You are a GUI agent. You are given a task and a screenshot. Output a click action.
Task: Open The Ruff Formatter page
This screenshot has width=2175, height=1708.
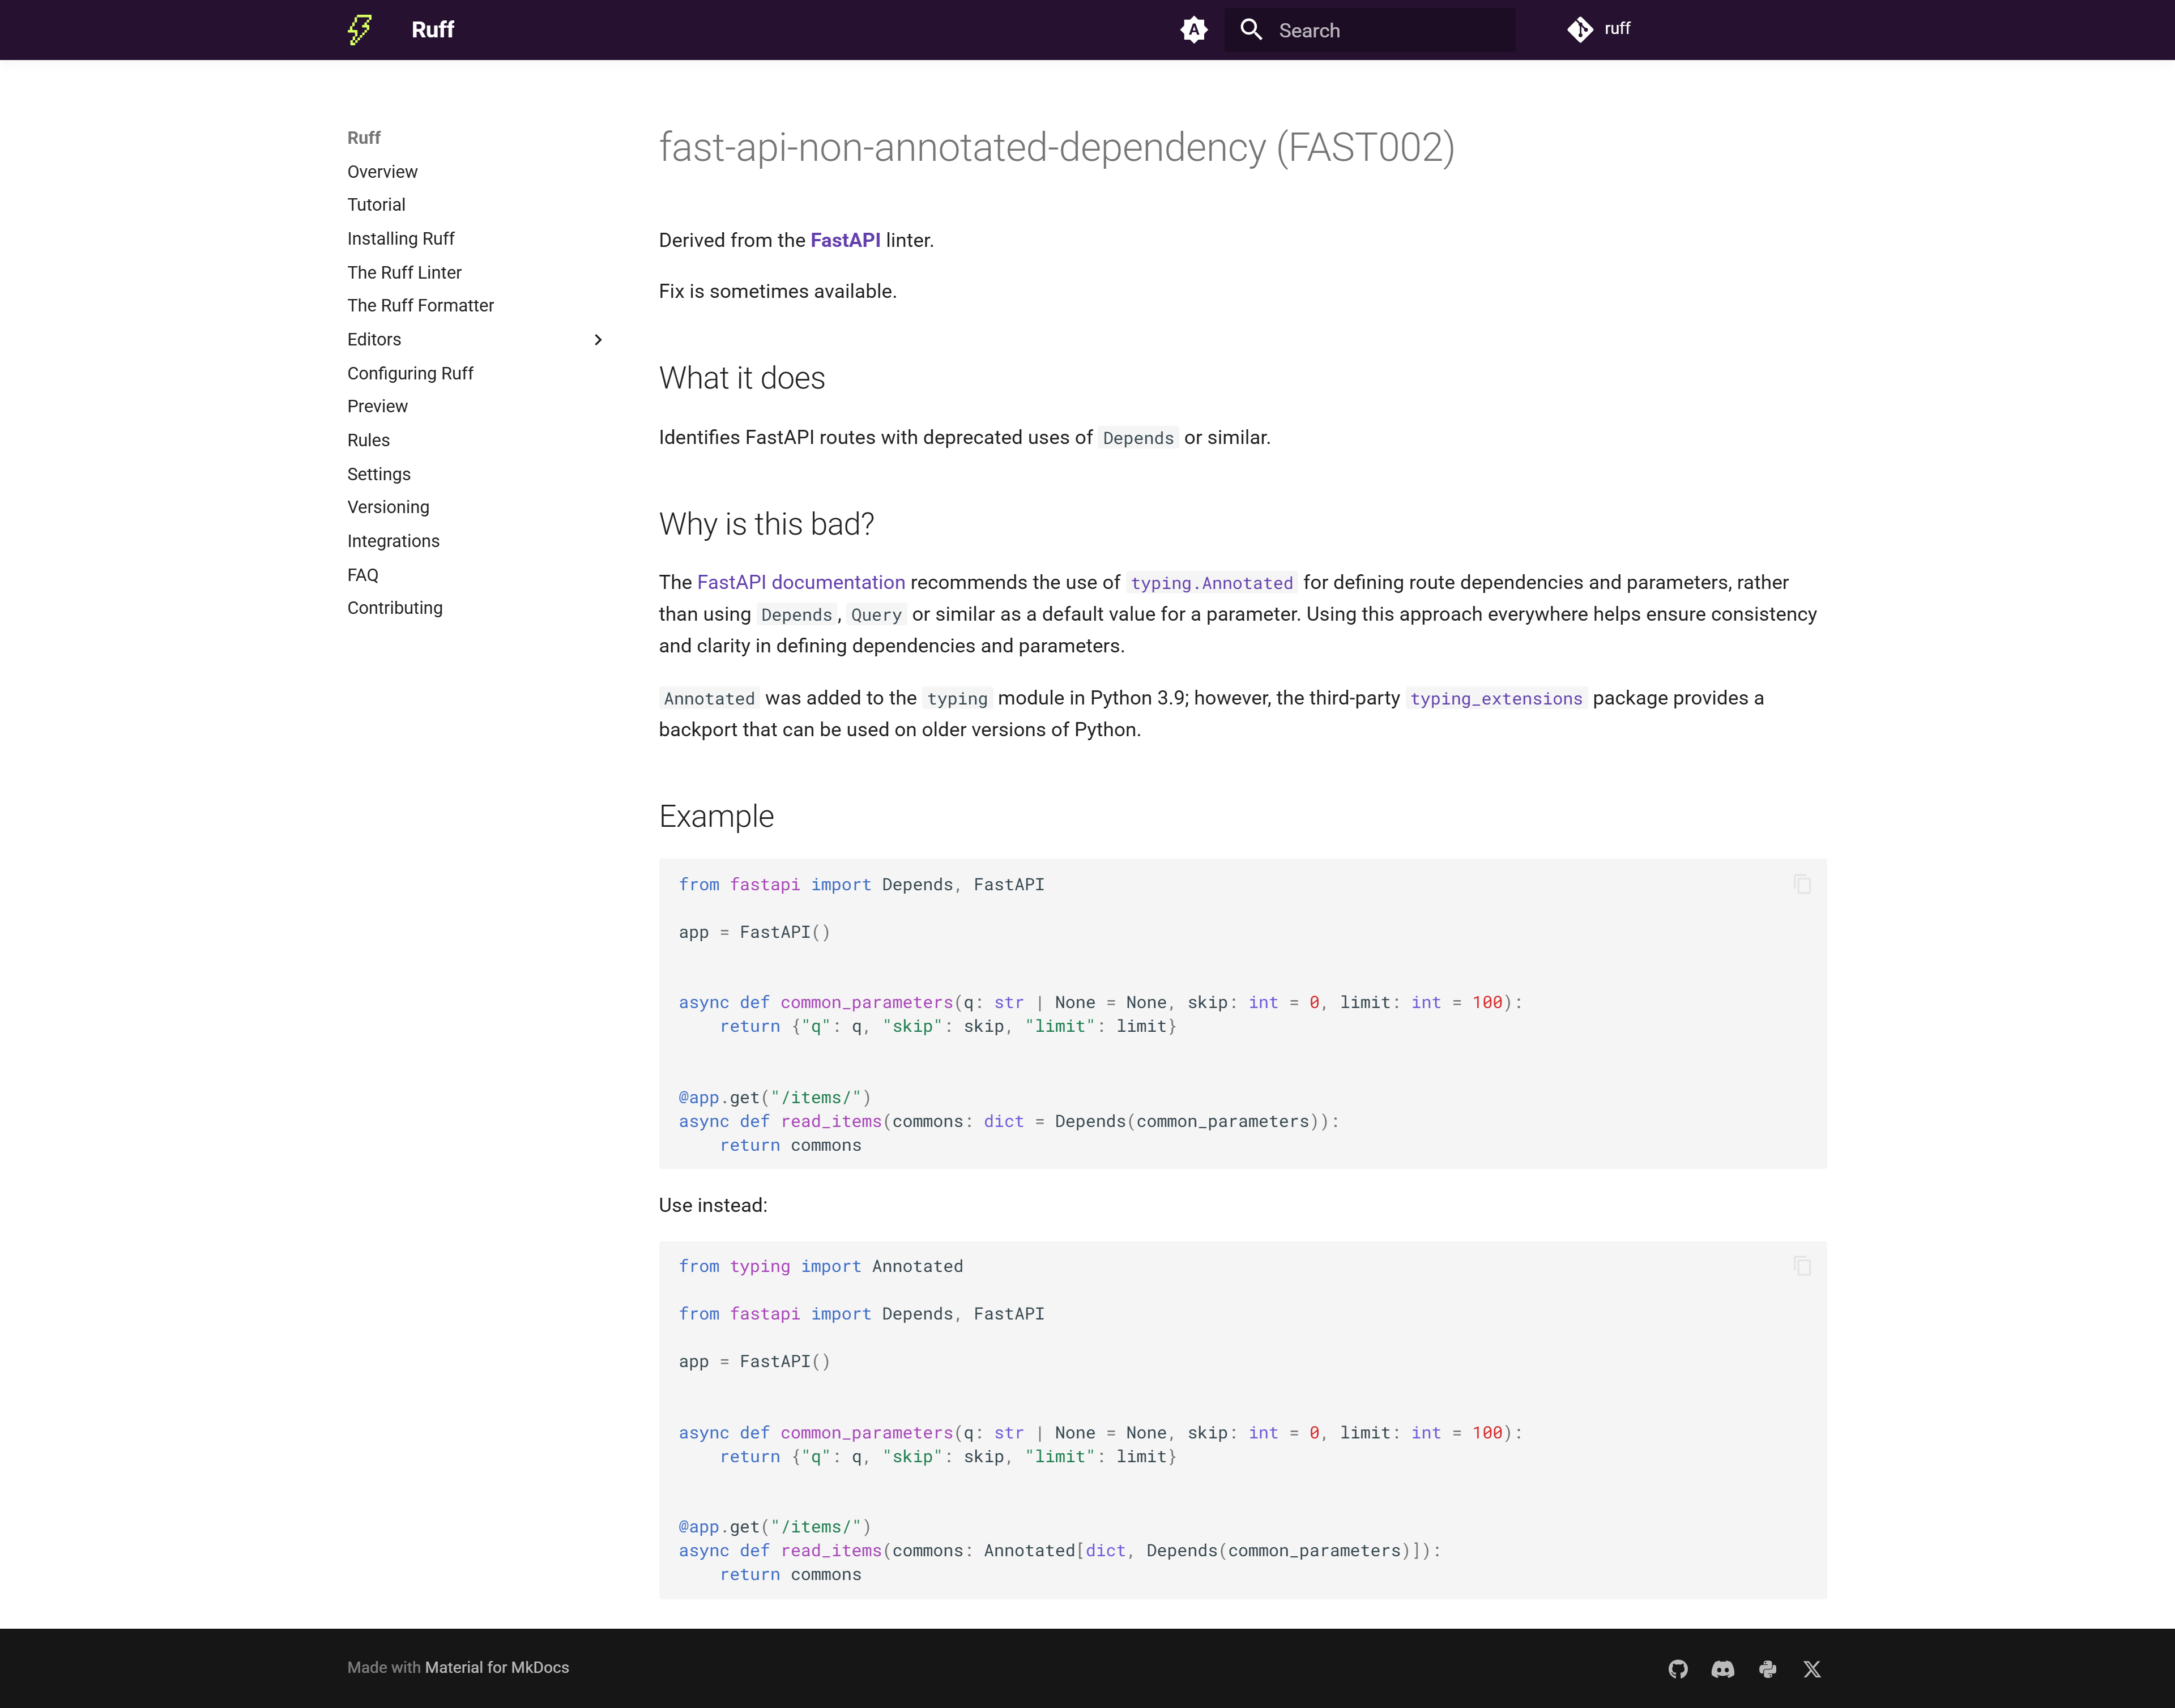coord(420,306)
